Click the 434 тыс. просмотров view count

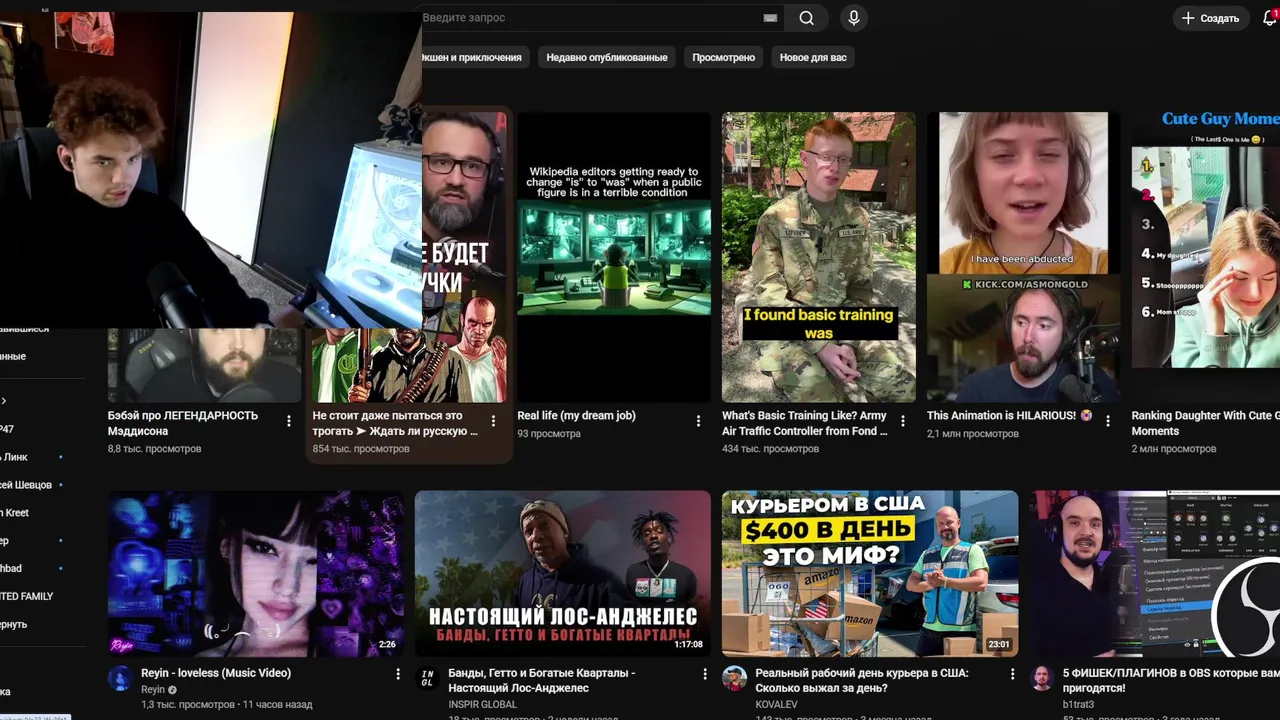click(x=770, y=449)
